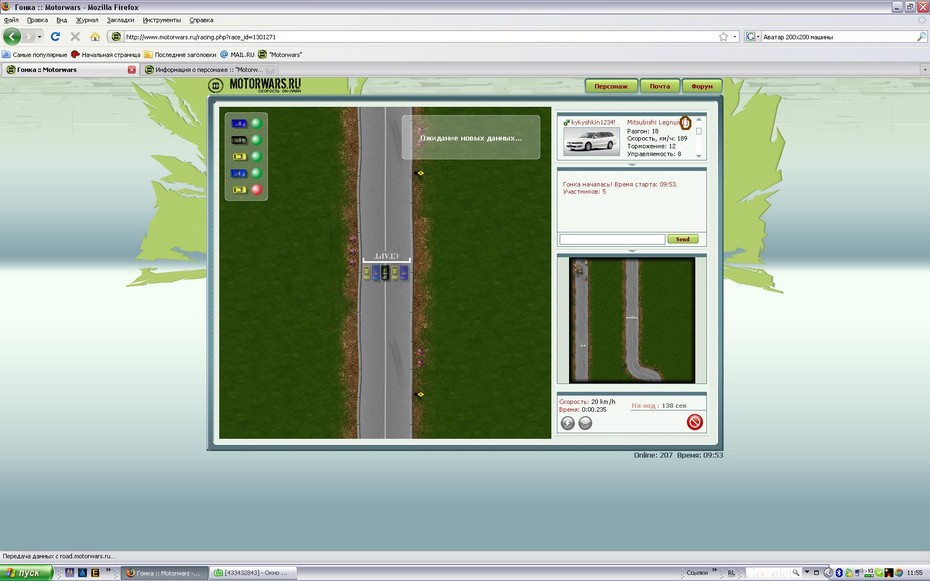Click the Motorwars.ru site logo
The width and height of the screenshot is (930, 581).
click(x=255, y=85)
